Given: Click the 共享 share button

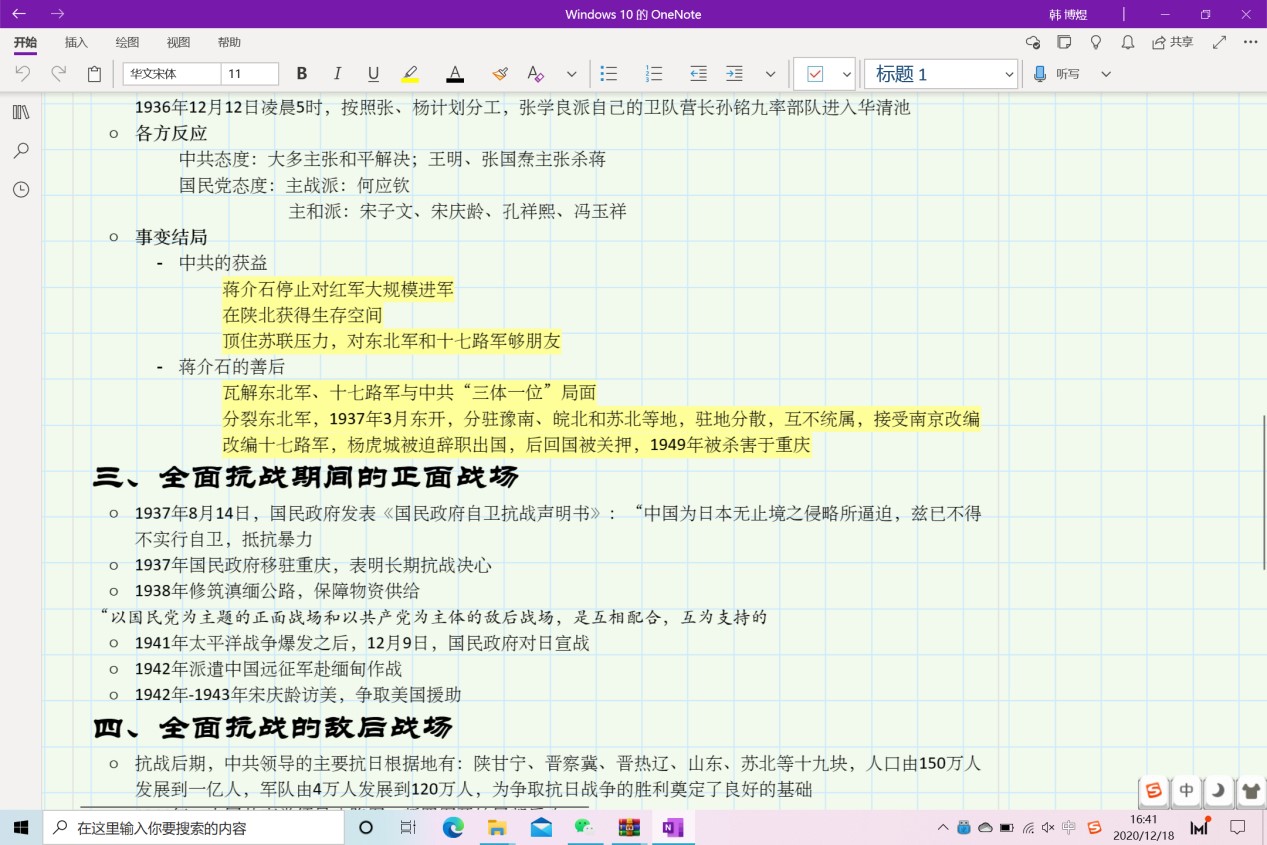Looking at the screenshot, I should click(x=1172, y=42).
